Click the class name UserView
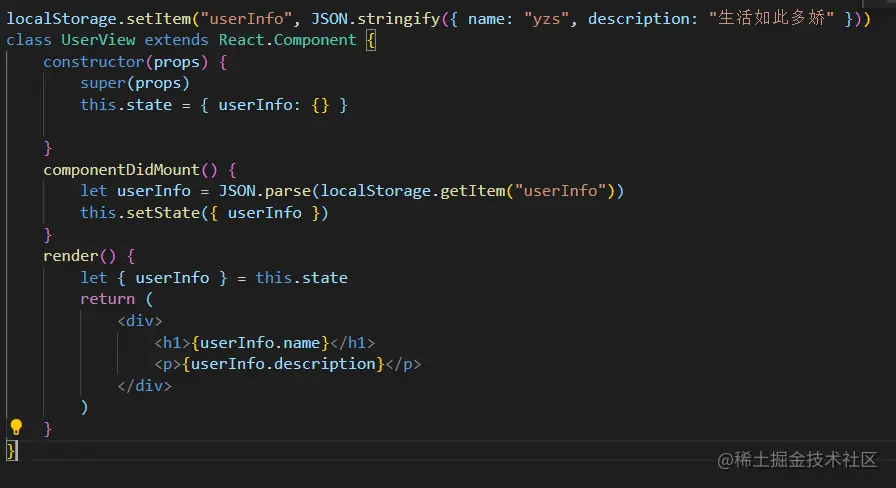This screenshot has height=488, width=896. (x=98, y=40)
